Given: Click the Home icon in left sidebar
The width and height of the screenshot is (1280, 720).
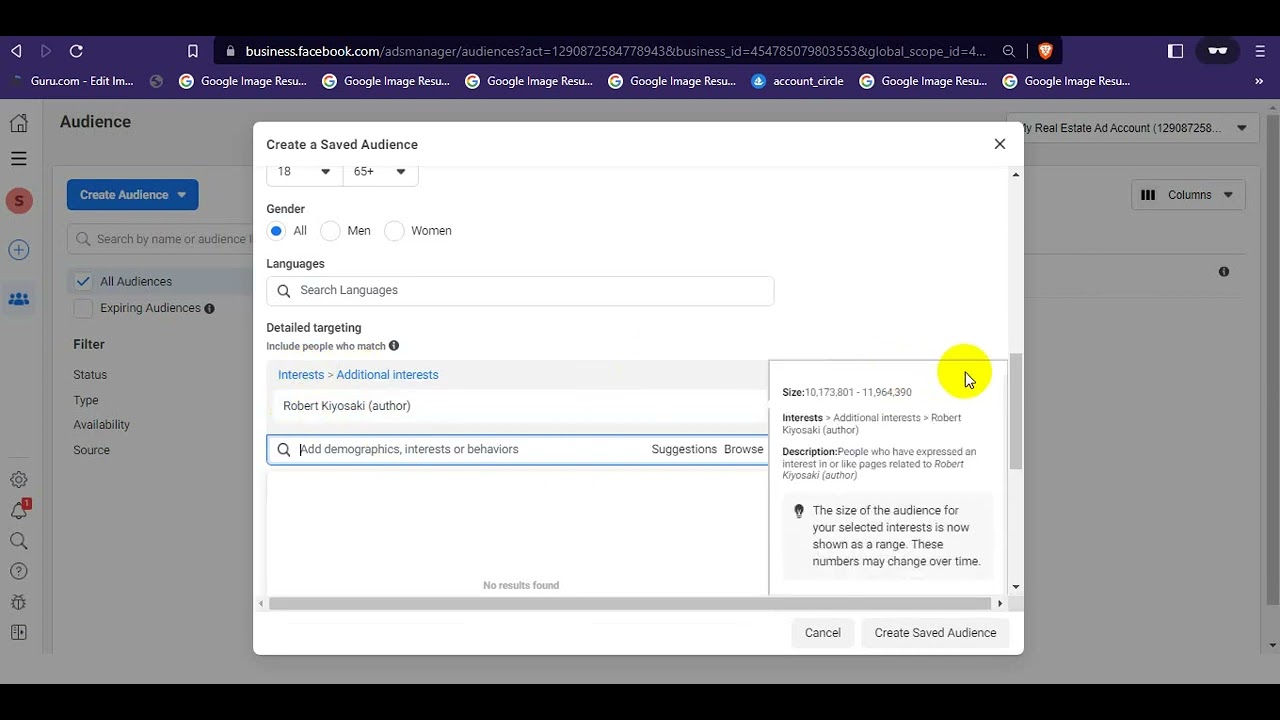Looking at the screenshot, I should tap(19, 123).
